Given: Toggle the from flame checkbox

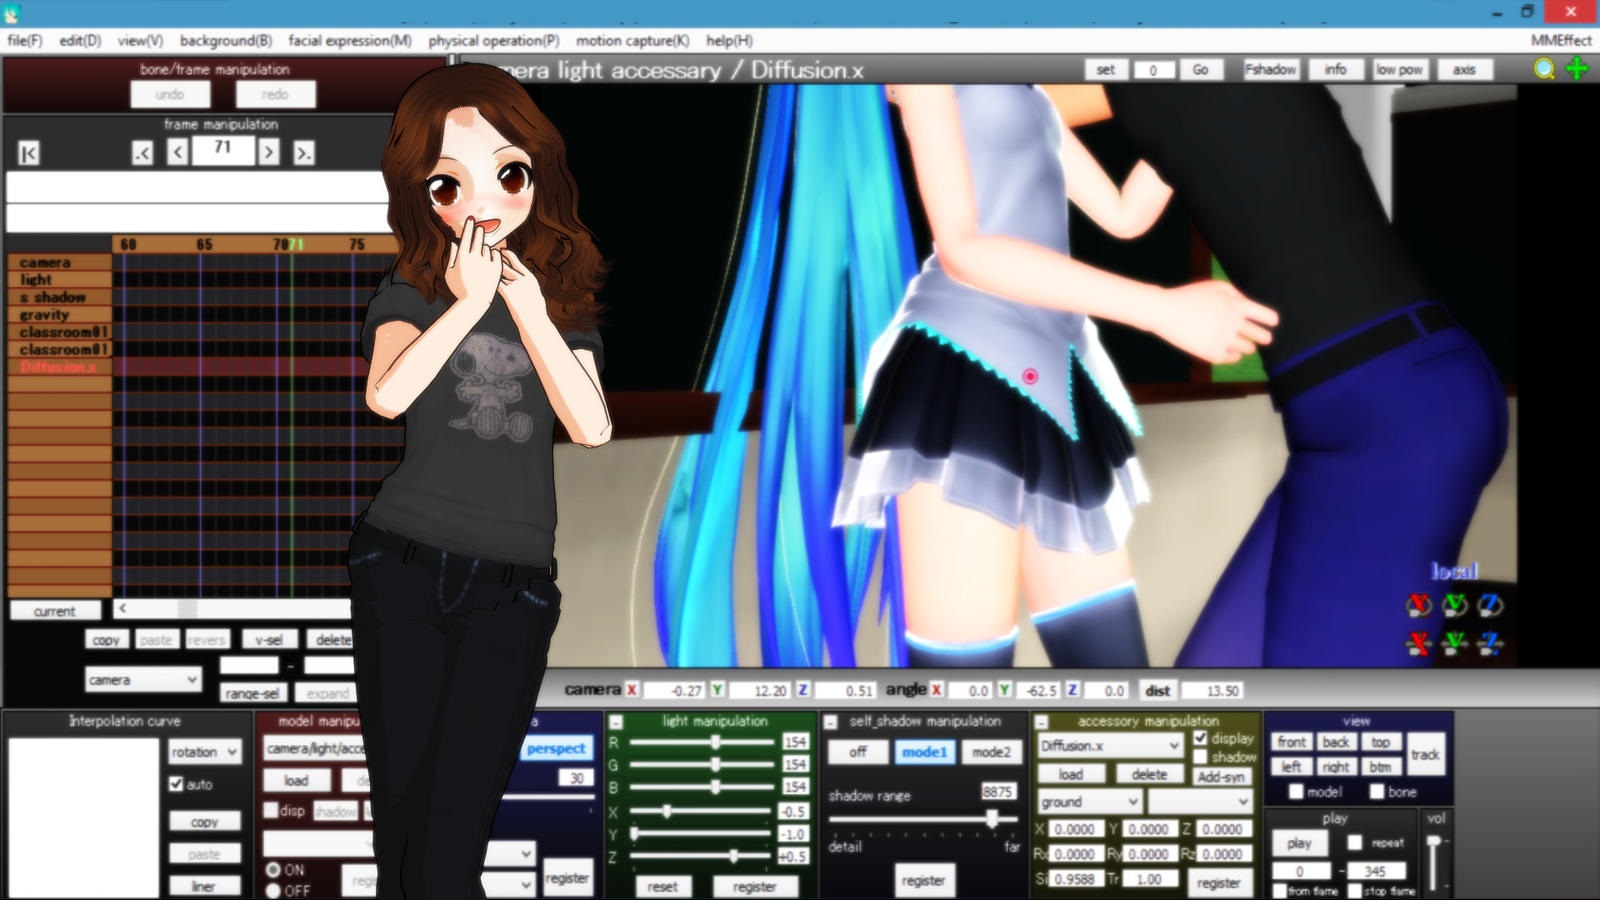Looking at the screenshot, I should 1280,890.
